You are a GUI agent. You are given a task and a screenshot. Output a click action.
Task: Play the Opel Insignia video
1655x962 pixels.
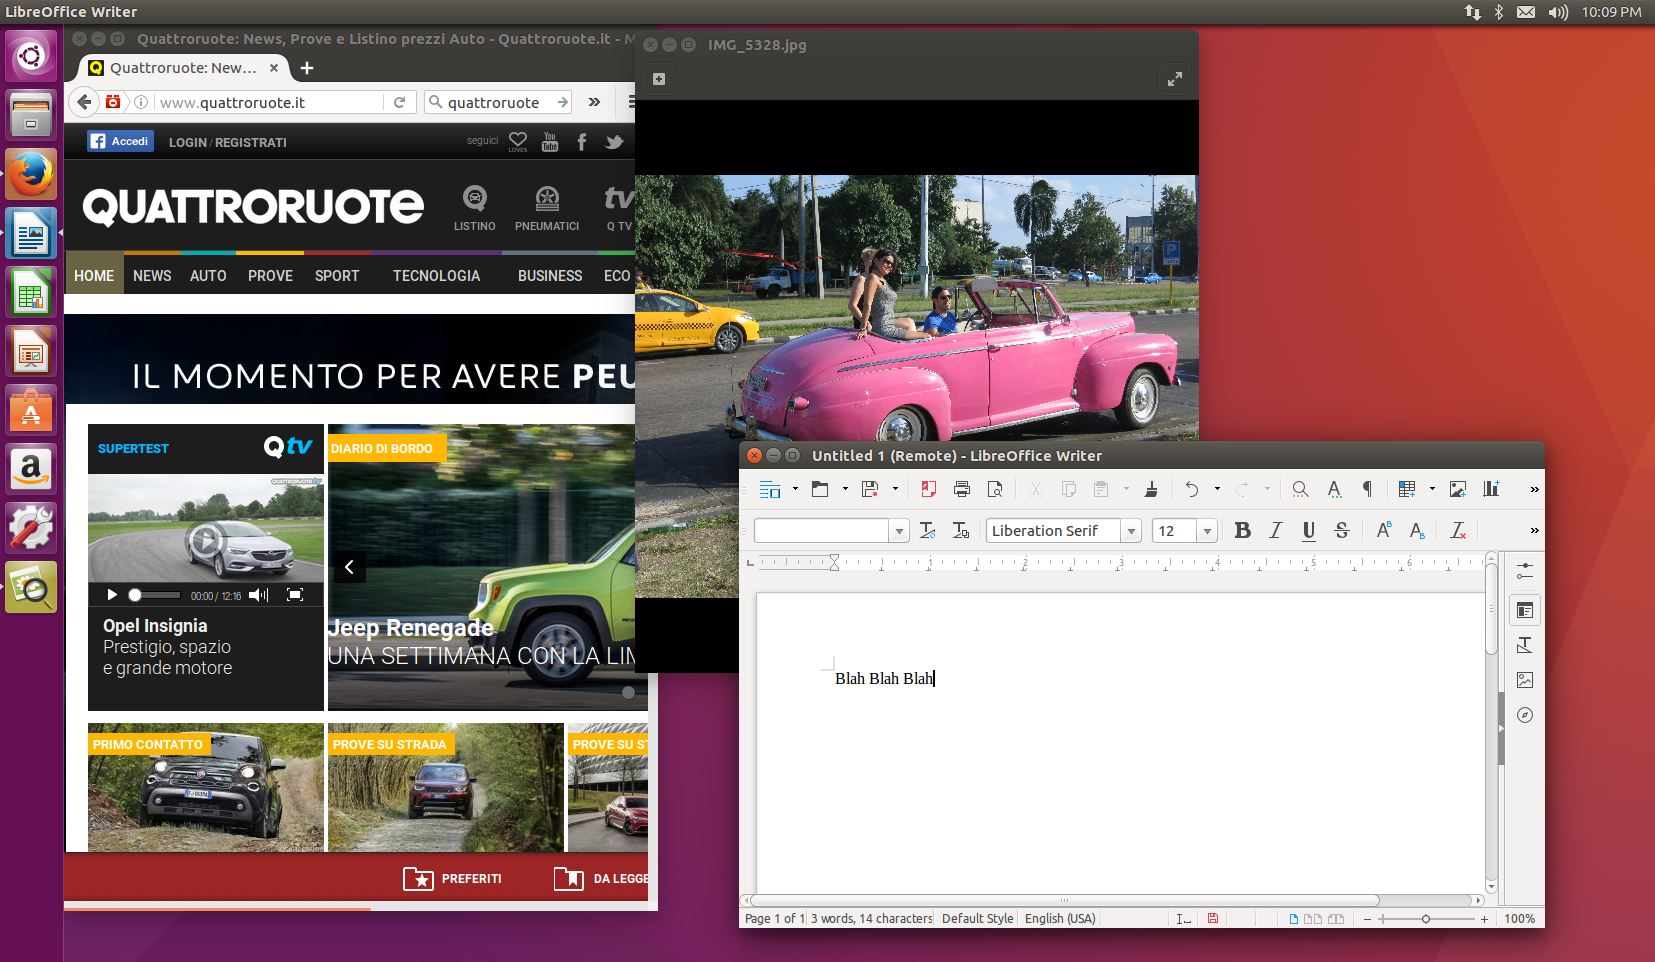tap(112, 595)
